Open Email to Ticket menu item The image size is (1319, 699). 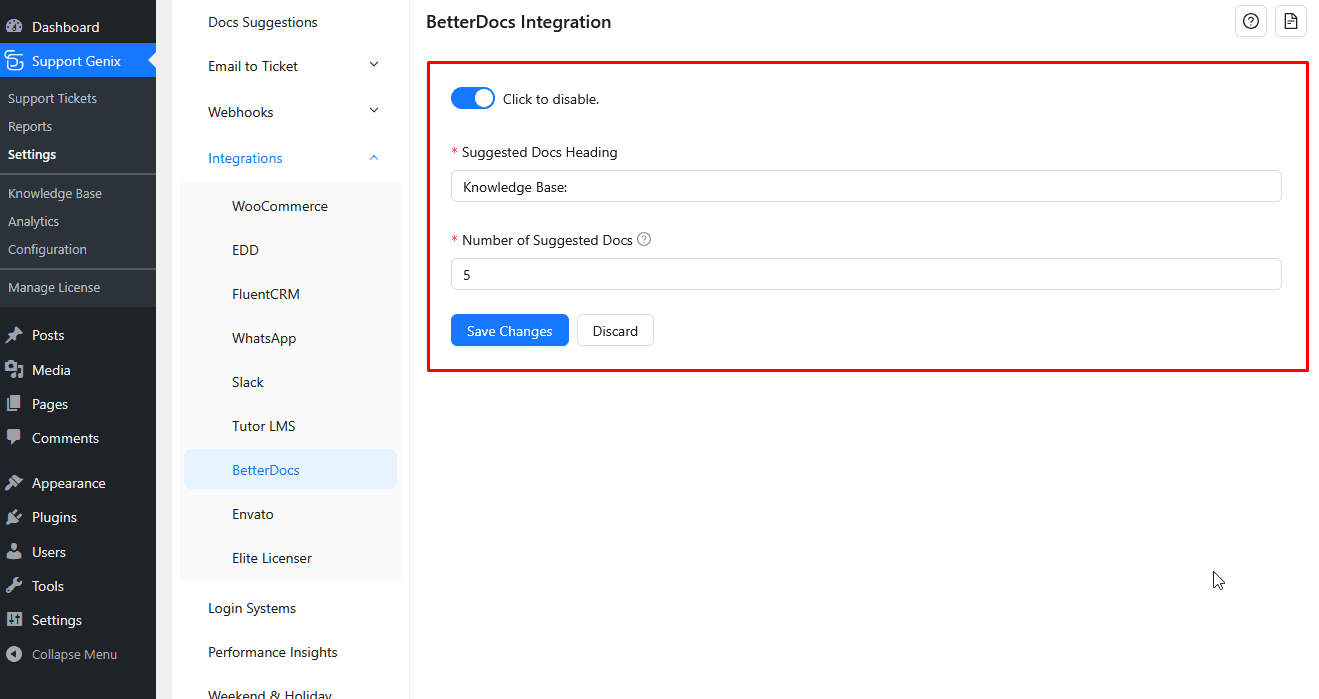tap(253, 66)
